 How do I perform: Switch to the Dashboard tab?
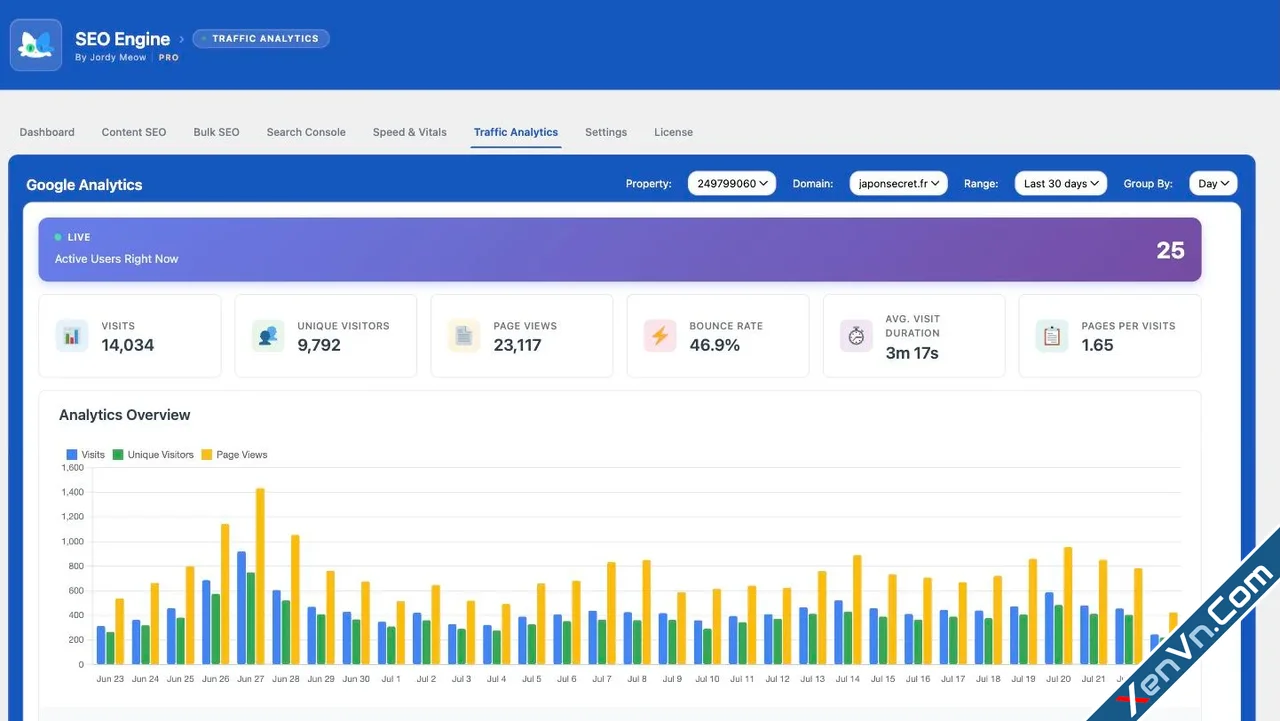[x=47, y=132]
